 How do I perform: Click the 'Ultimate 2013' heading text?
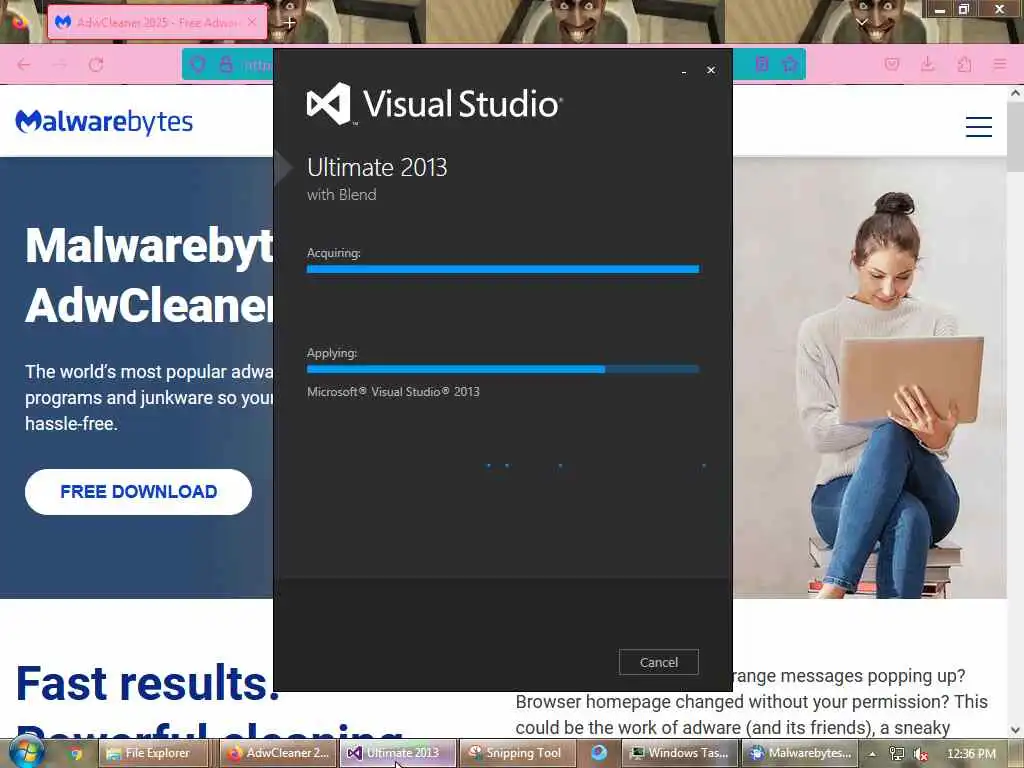[377, 167]
